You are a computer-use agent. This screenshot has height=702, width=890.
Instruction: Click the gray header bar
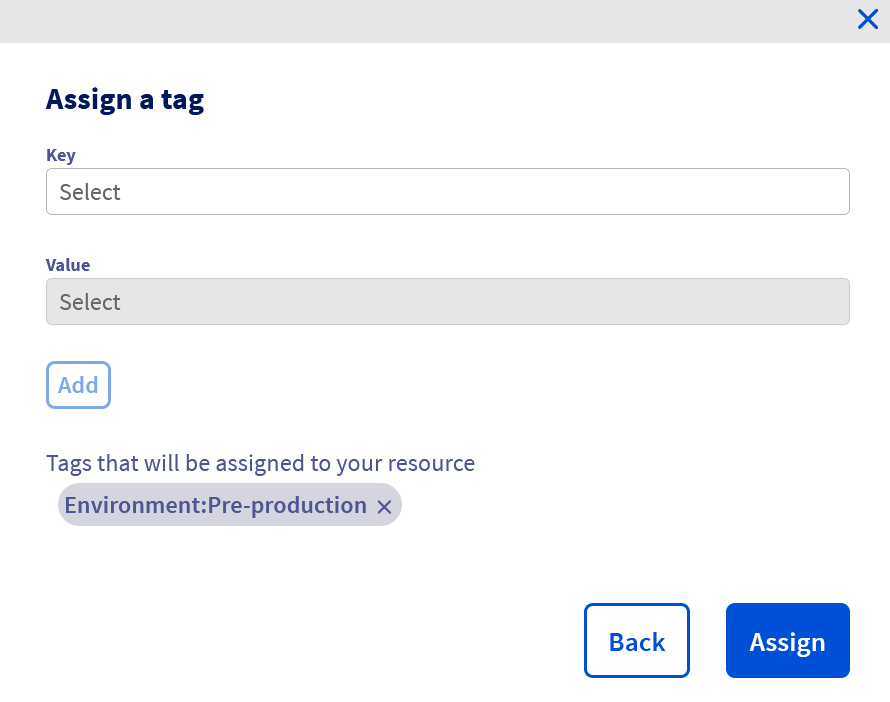420,20
